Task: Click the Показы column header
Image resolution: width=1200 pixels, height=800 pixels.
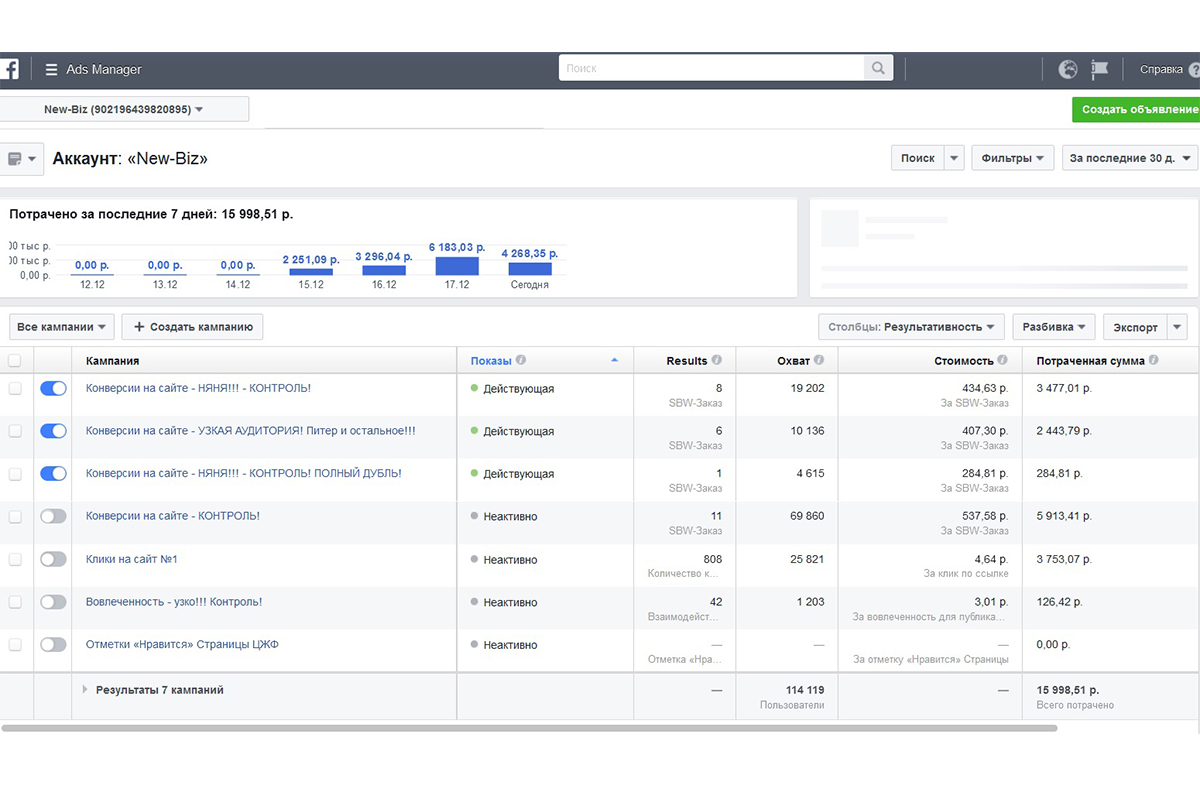Action: coord(545,361)
